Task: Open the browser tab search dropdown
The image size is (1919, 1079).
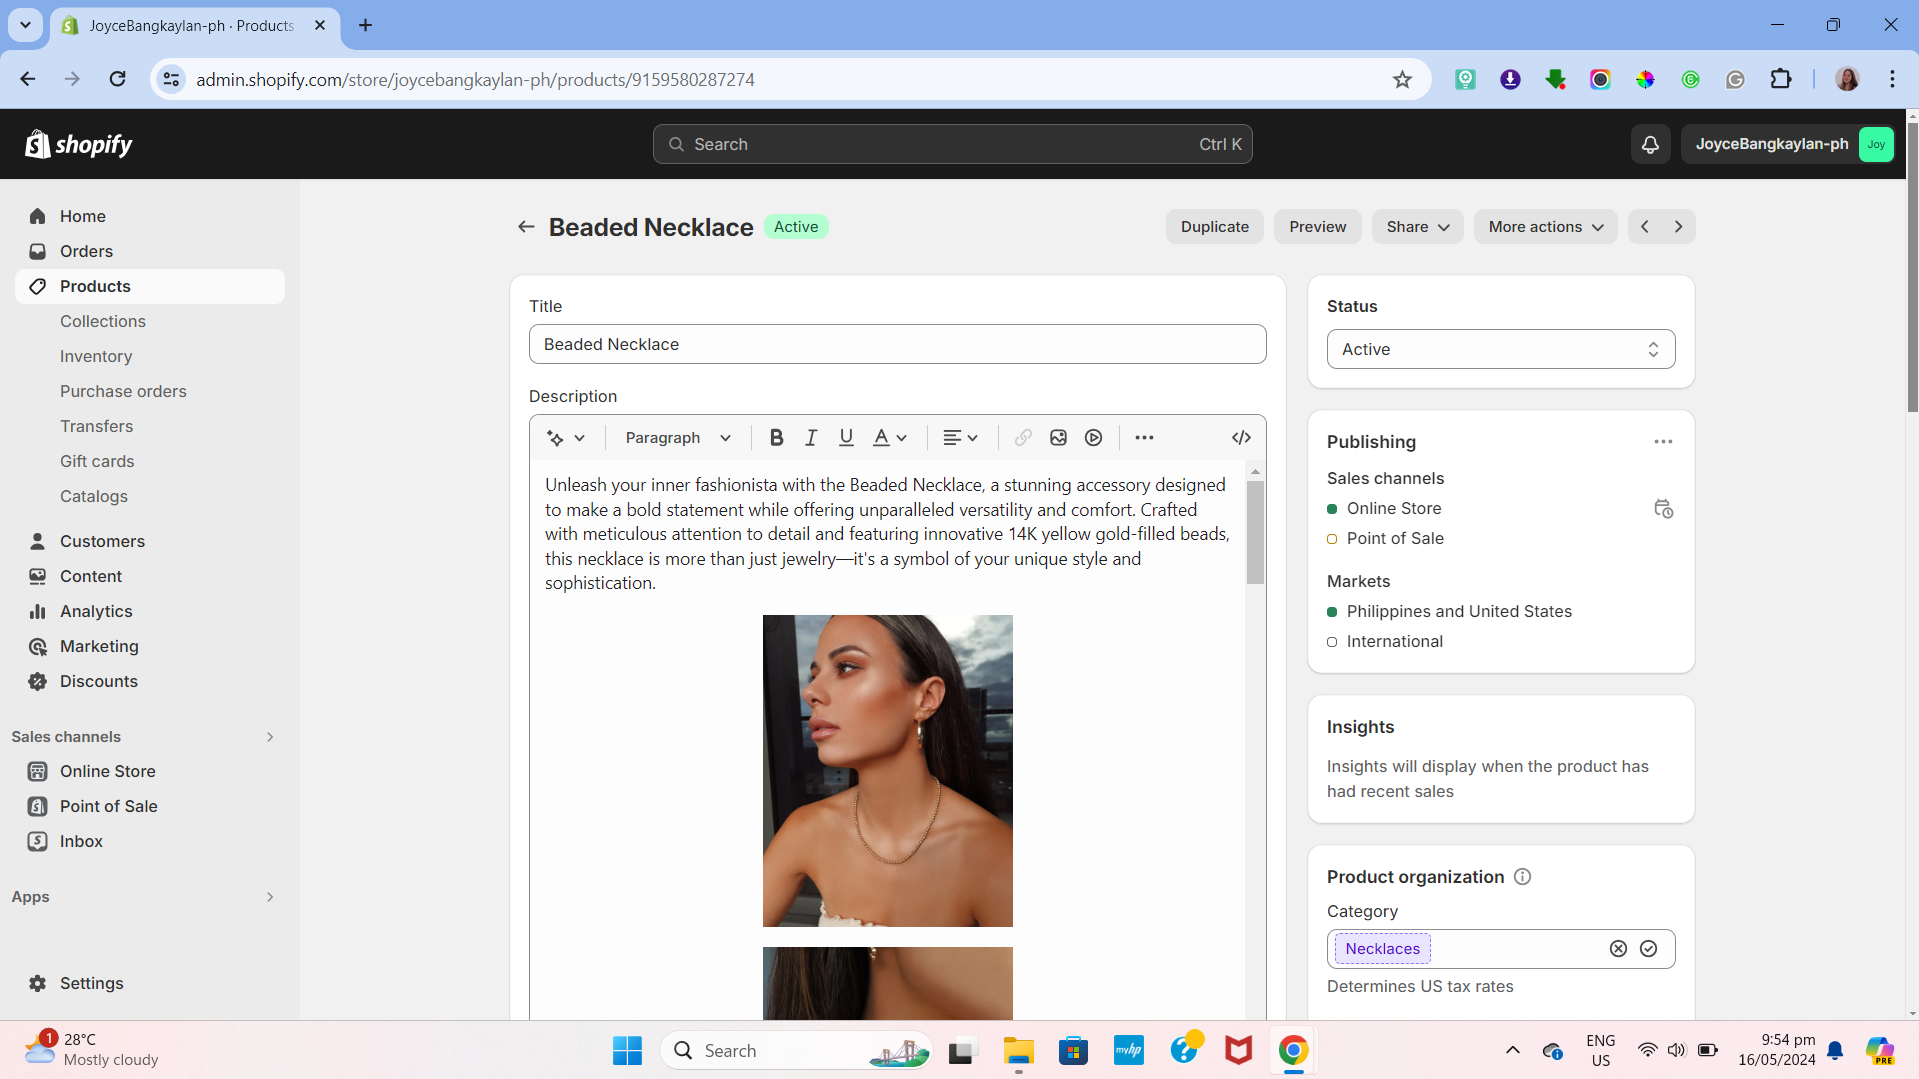Action: tap(25, 25)
